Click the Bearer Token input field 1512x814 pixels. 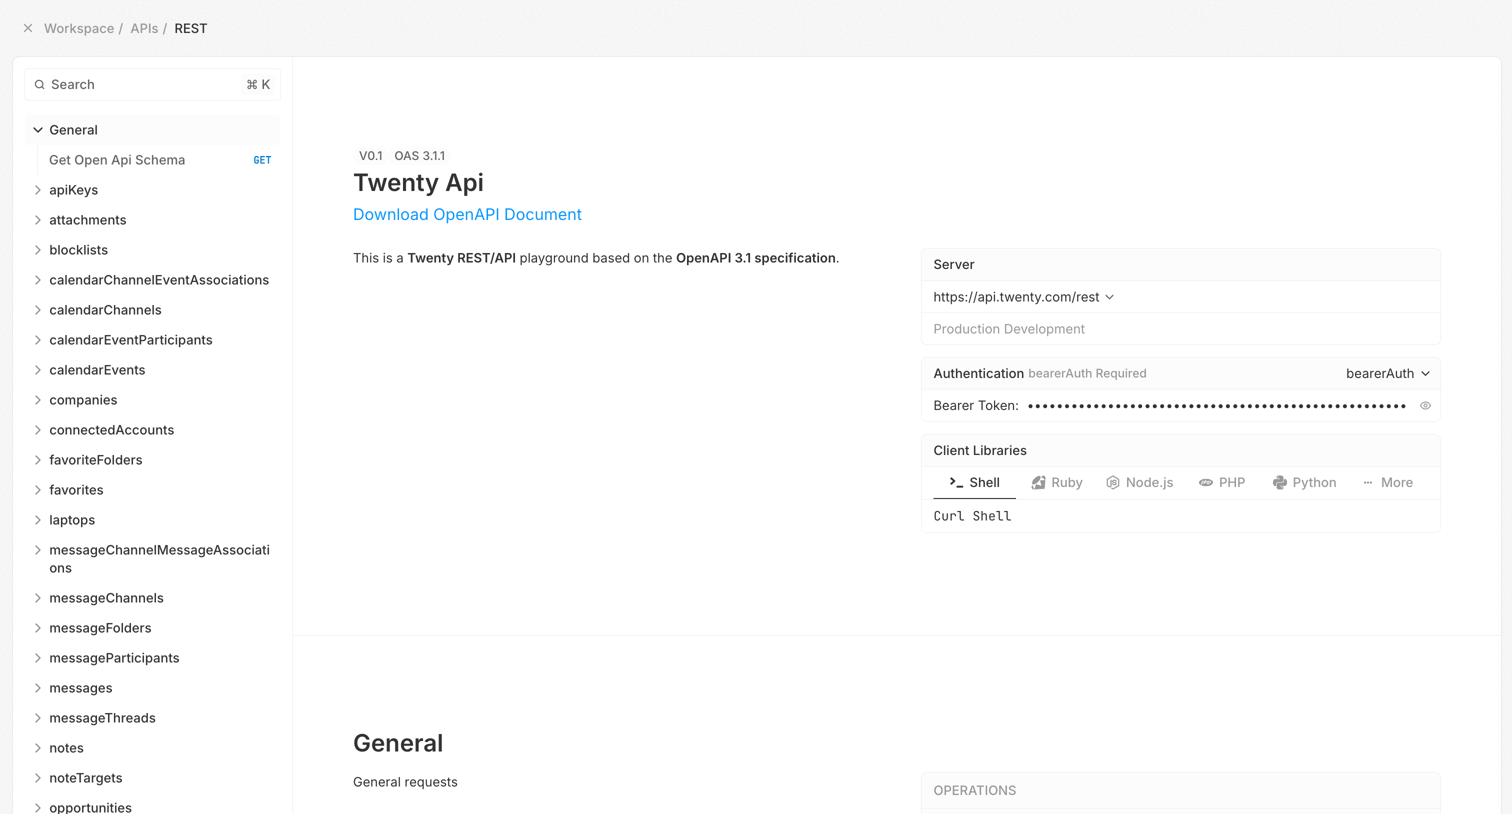(1217, 406)
